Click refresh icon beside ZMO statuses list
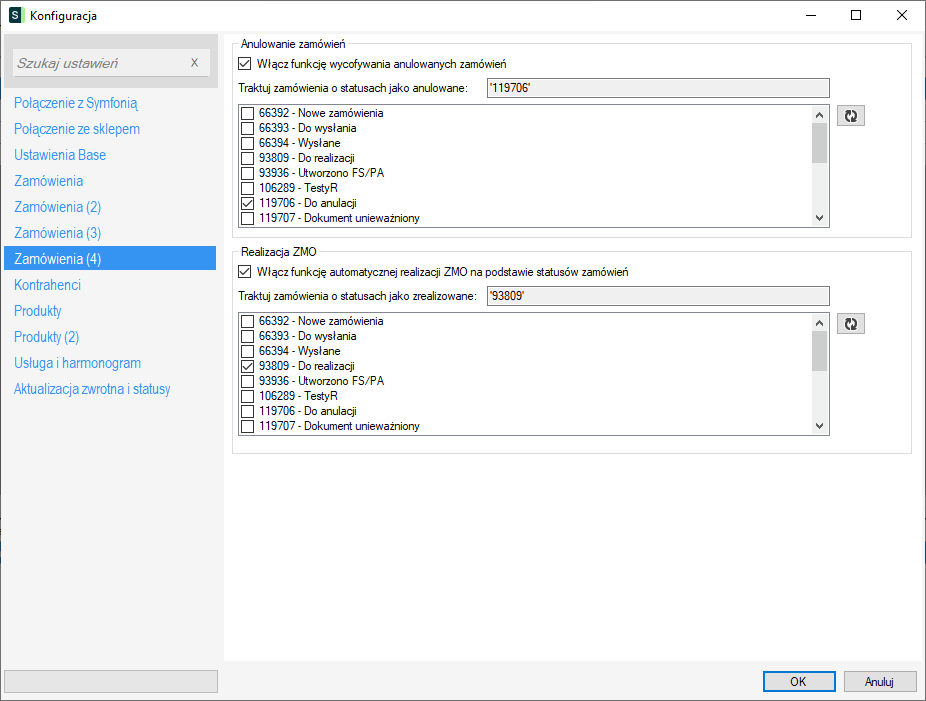This screenshot has height=701, width=926. coord(850,324)
